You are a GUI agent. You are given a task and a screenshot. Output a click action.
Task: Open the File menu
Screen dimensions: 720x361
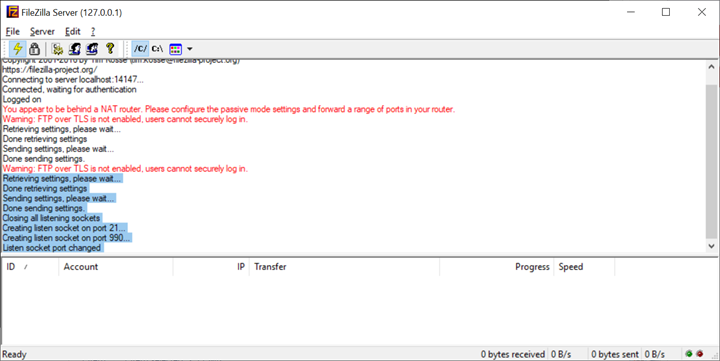(12, 31)
